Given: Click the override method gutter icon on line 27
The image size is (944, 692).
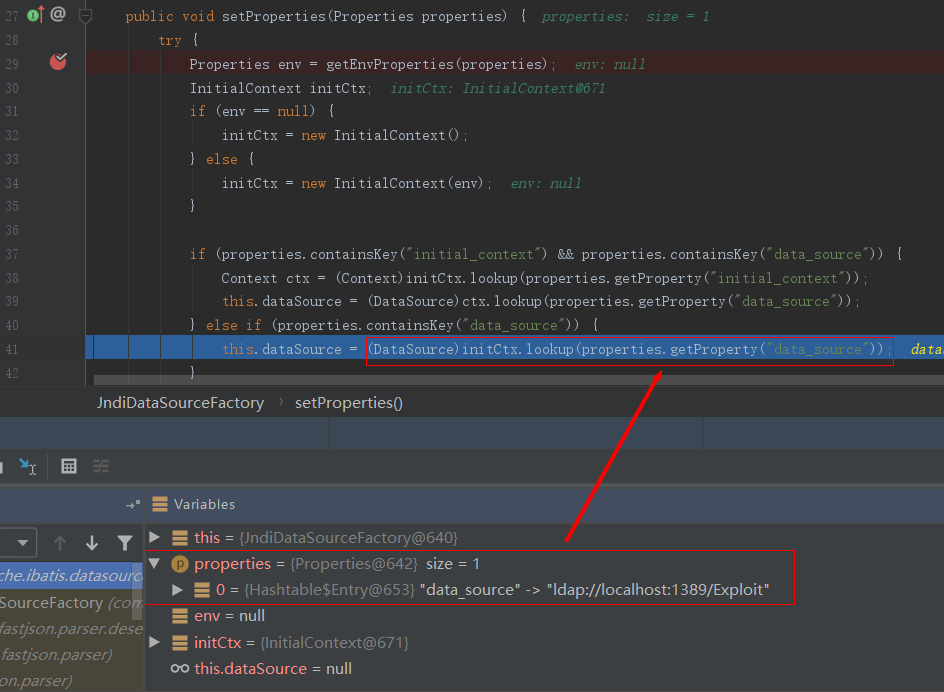Looking at the screenshot, I should click(36, 14).
